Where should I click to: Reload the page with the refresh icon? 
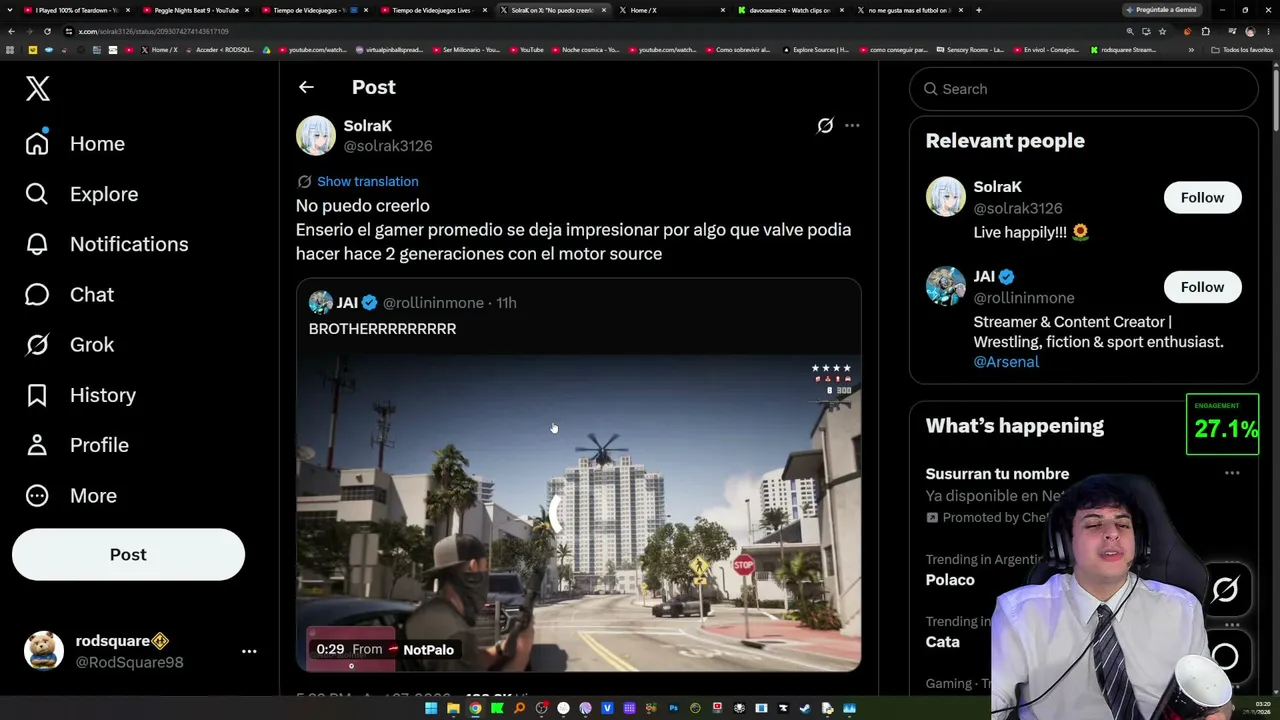pyautogui.click(x=47, y=31)
